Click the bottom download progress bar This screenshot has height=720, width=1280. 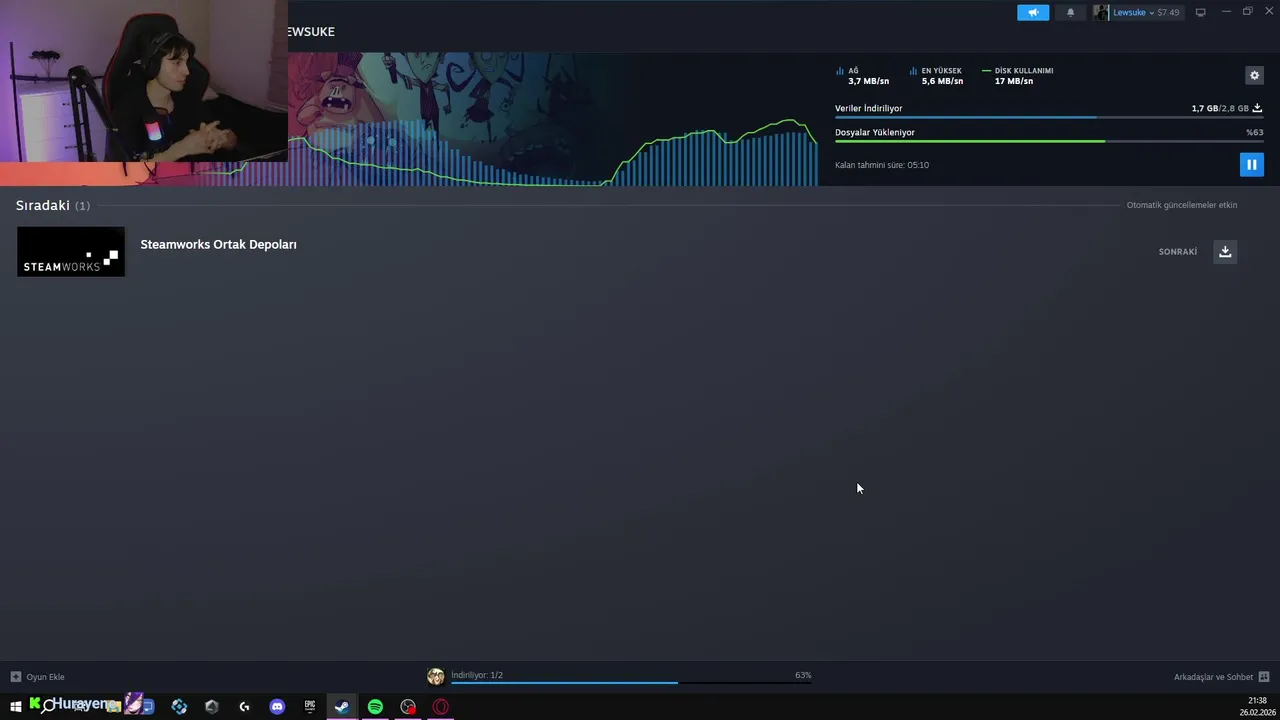click(631, 683)
